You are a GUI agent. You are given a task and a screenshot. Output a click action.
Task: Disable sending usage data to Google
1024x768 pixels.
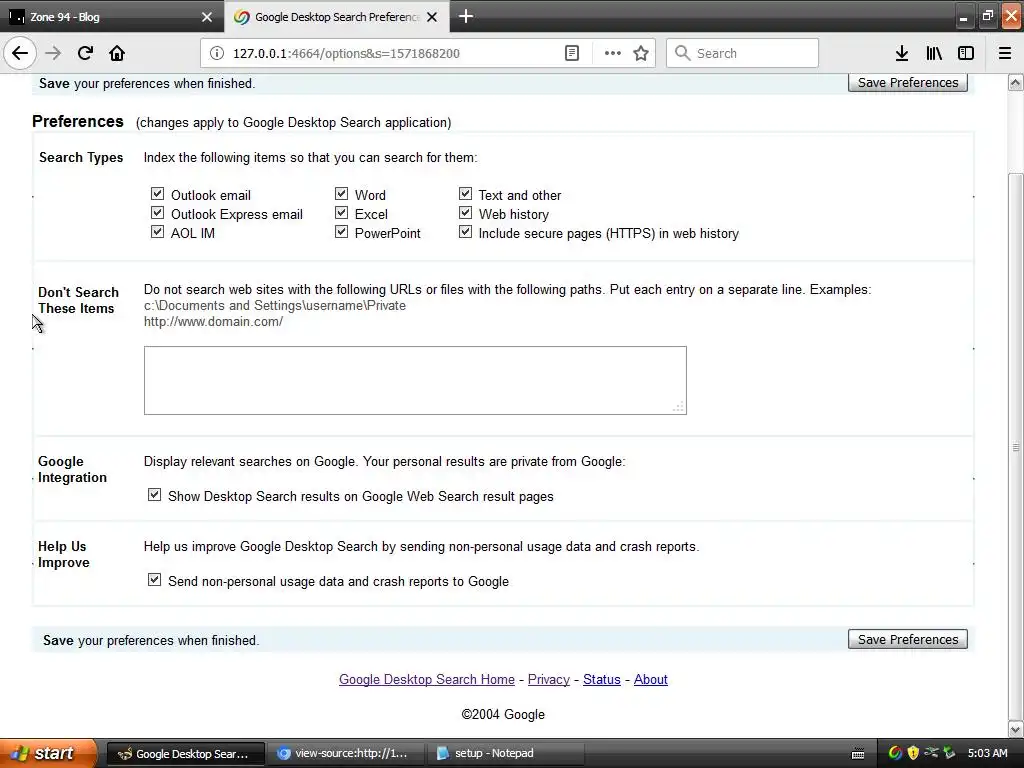coord(154,579)
